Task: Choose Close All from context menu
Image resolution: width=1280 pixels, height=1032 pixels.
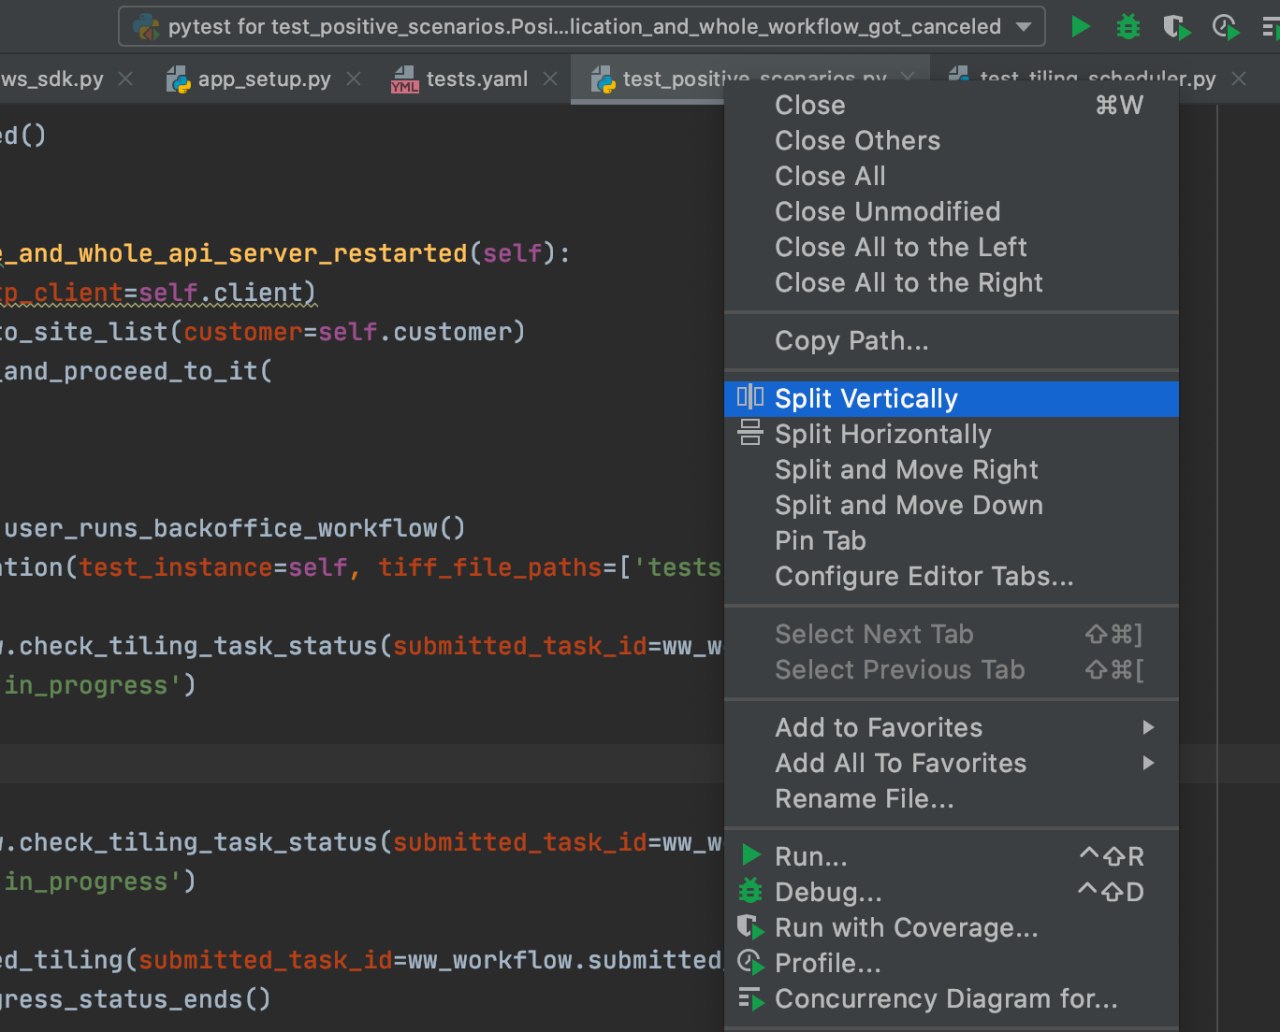Action: click(951, 176)
